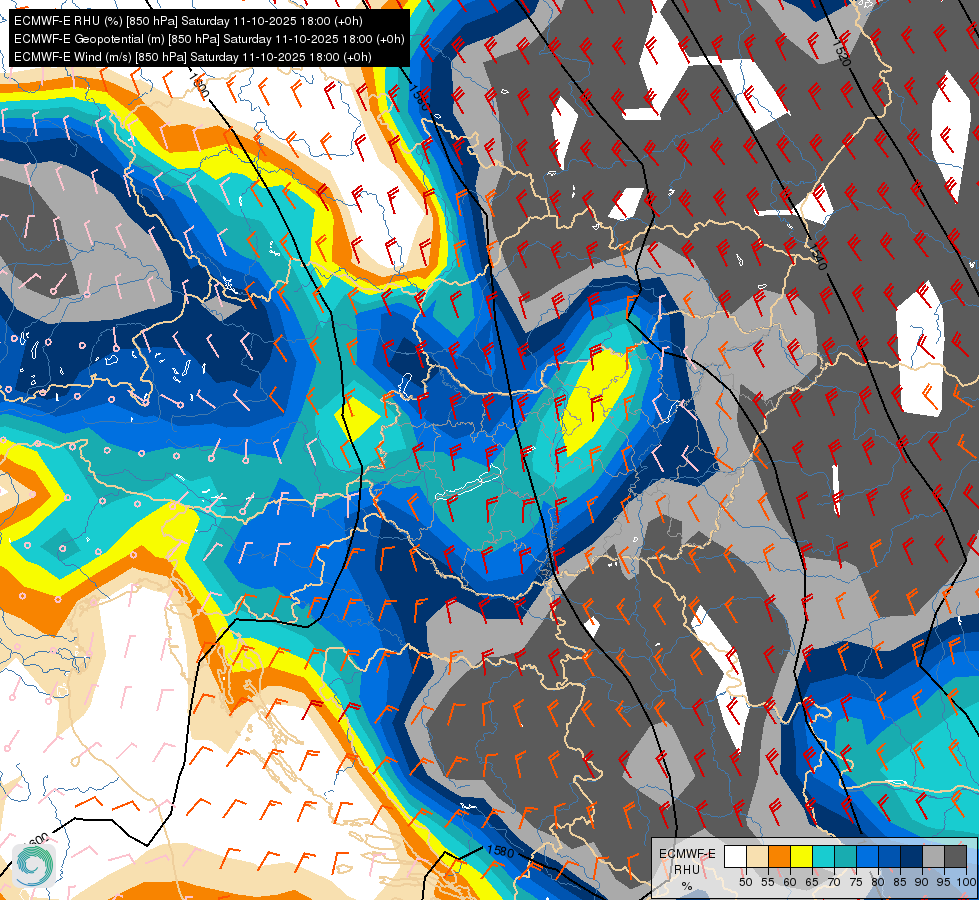Click the legend tick value "55"
The width and height of the screenshot is (979, 900).
point(767,882)
